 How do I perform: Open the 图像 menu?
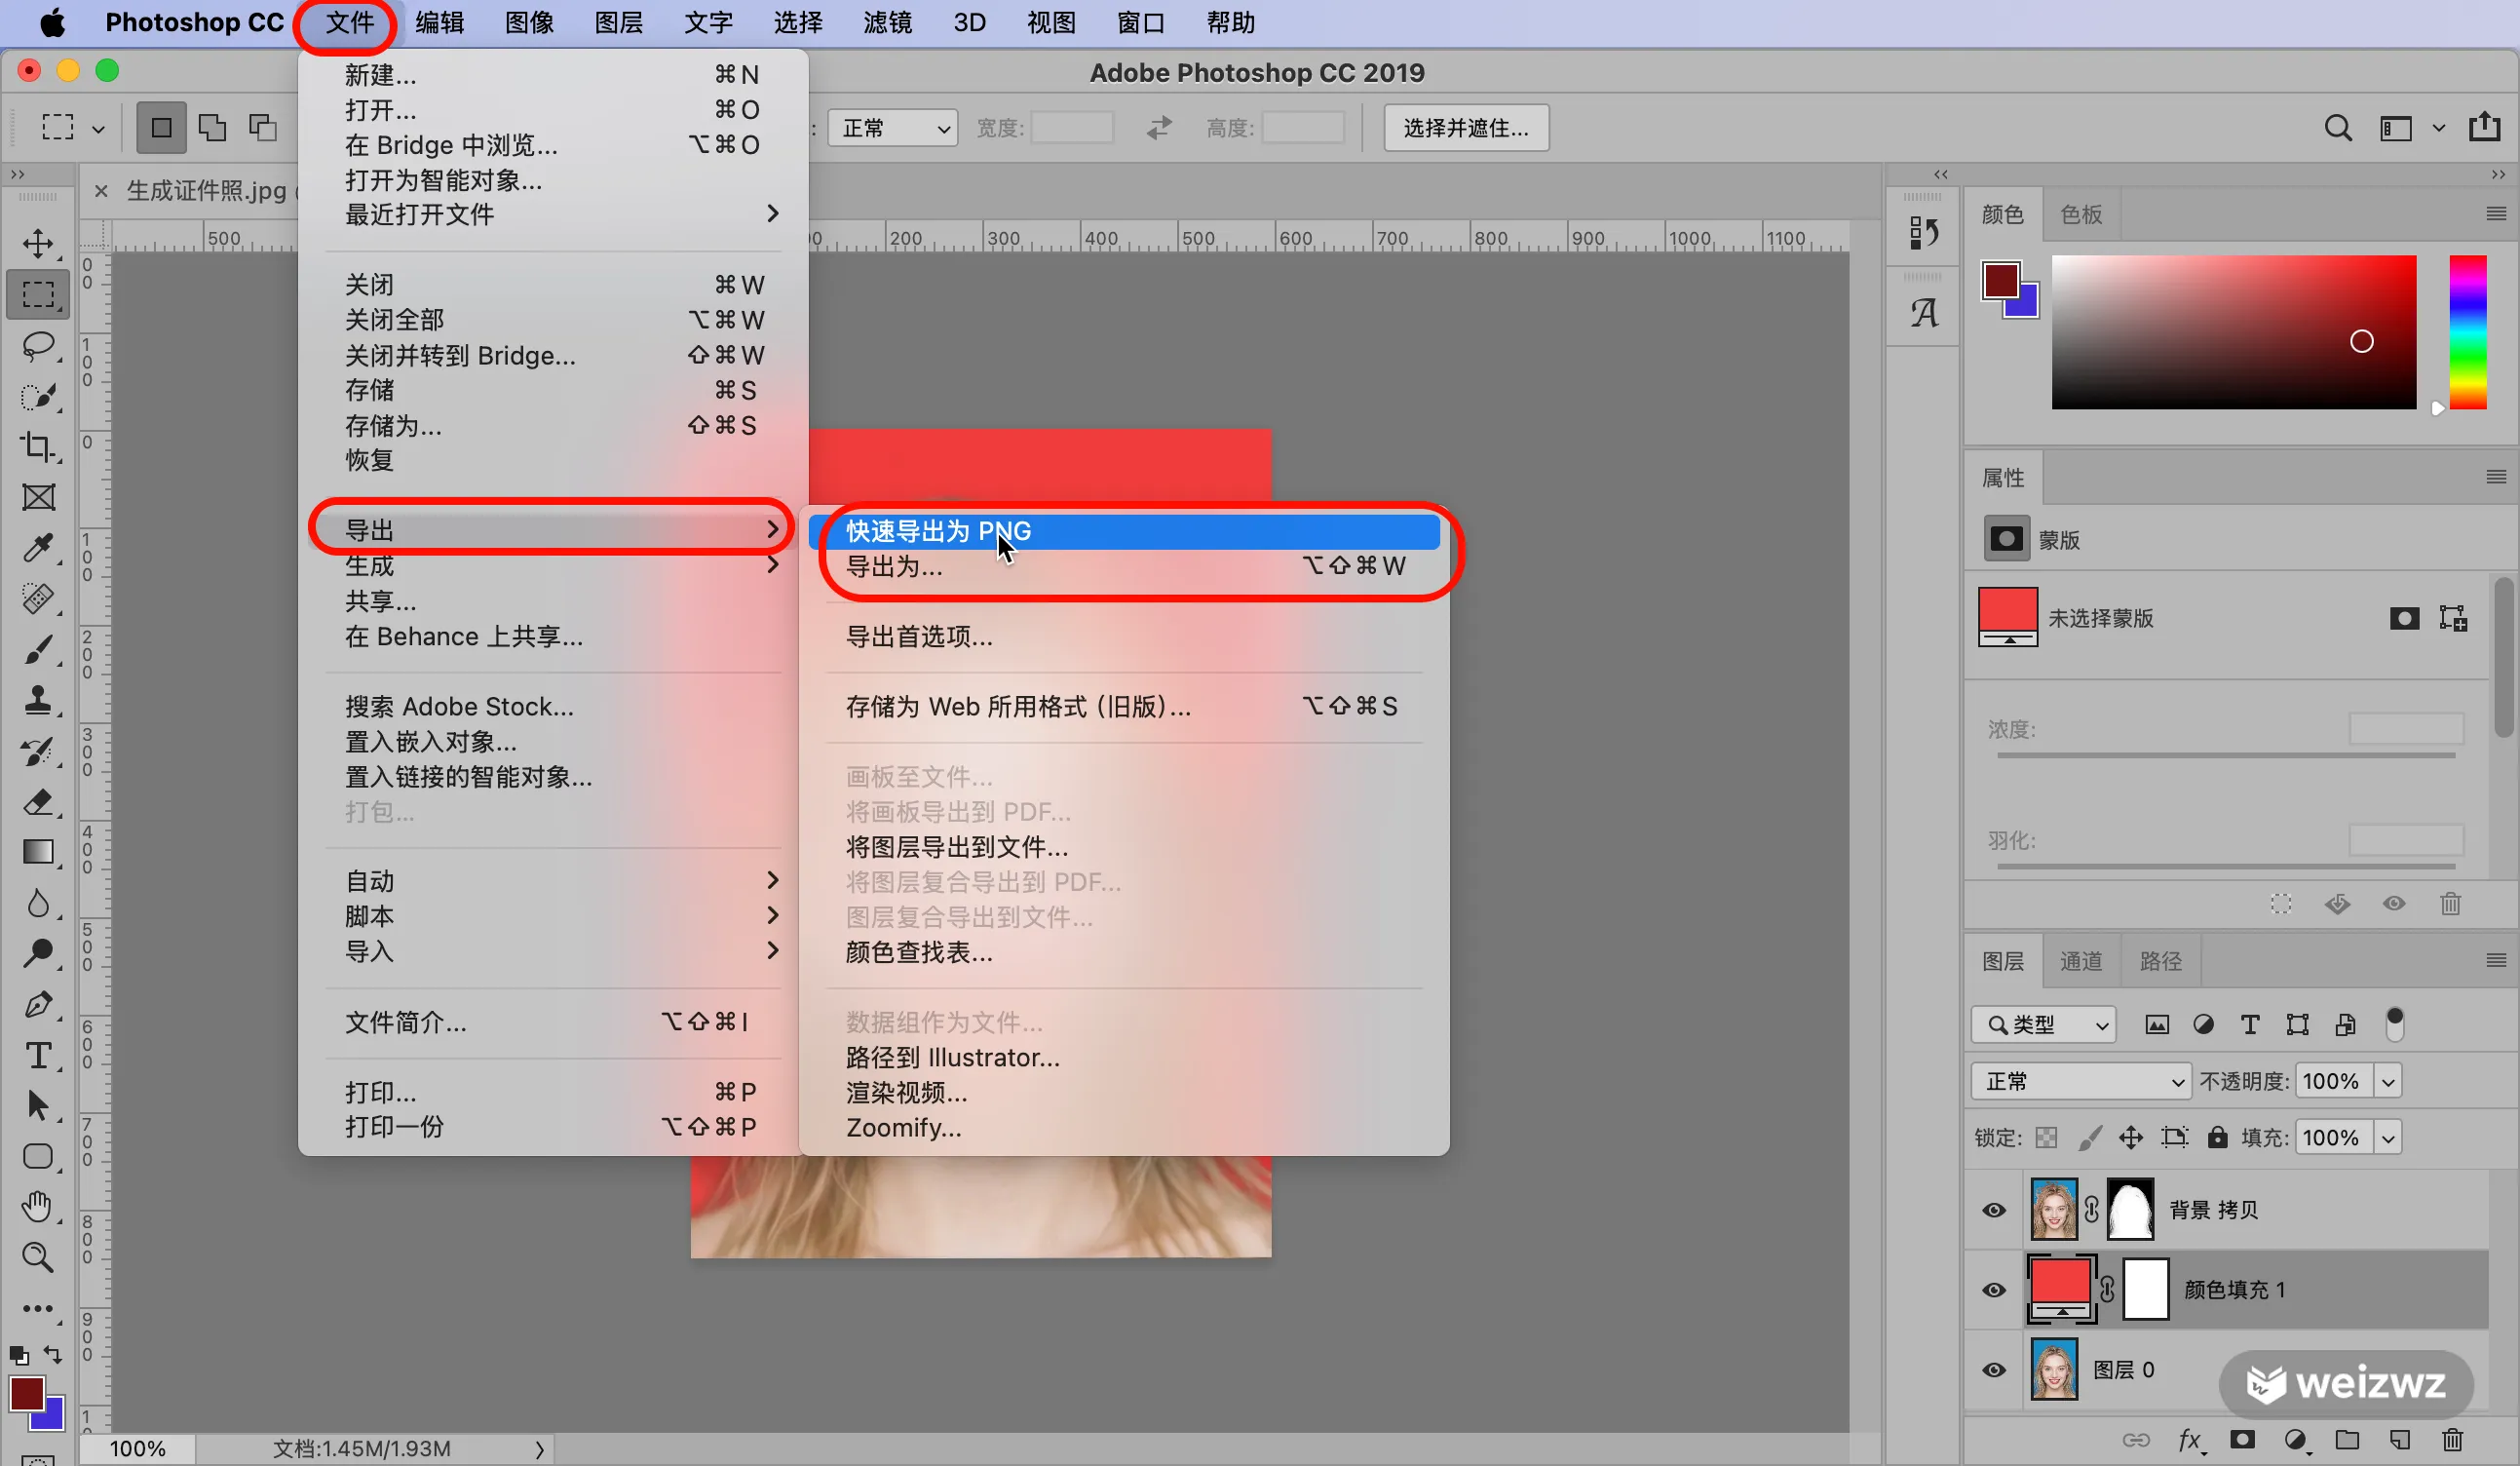tap(529, 23)
